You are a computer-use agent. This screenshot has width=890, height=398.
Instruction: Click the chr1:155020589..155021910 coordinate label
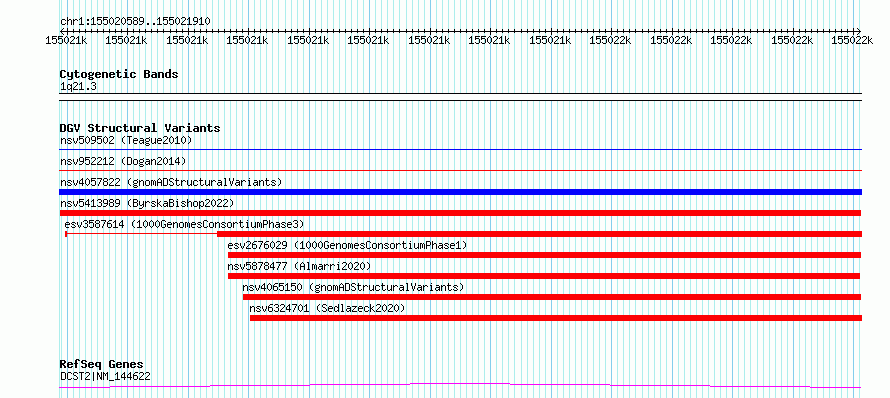(135, 21)
